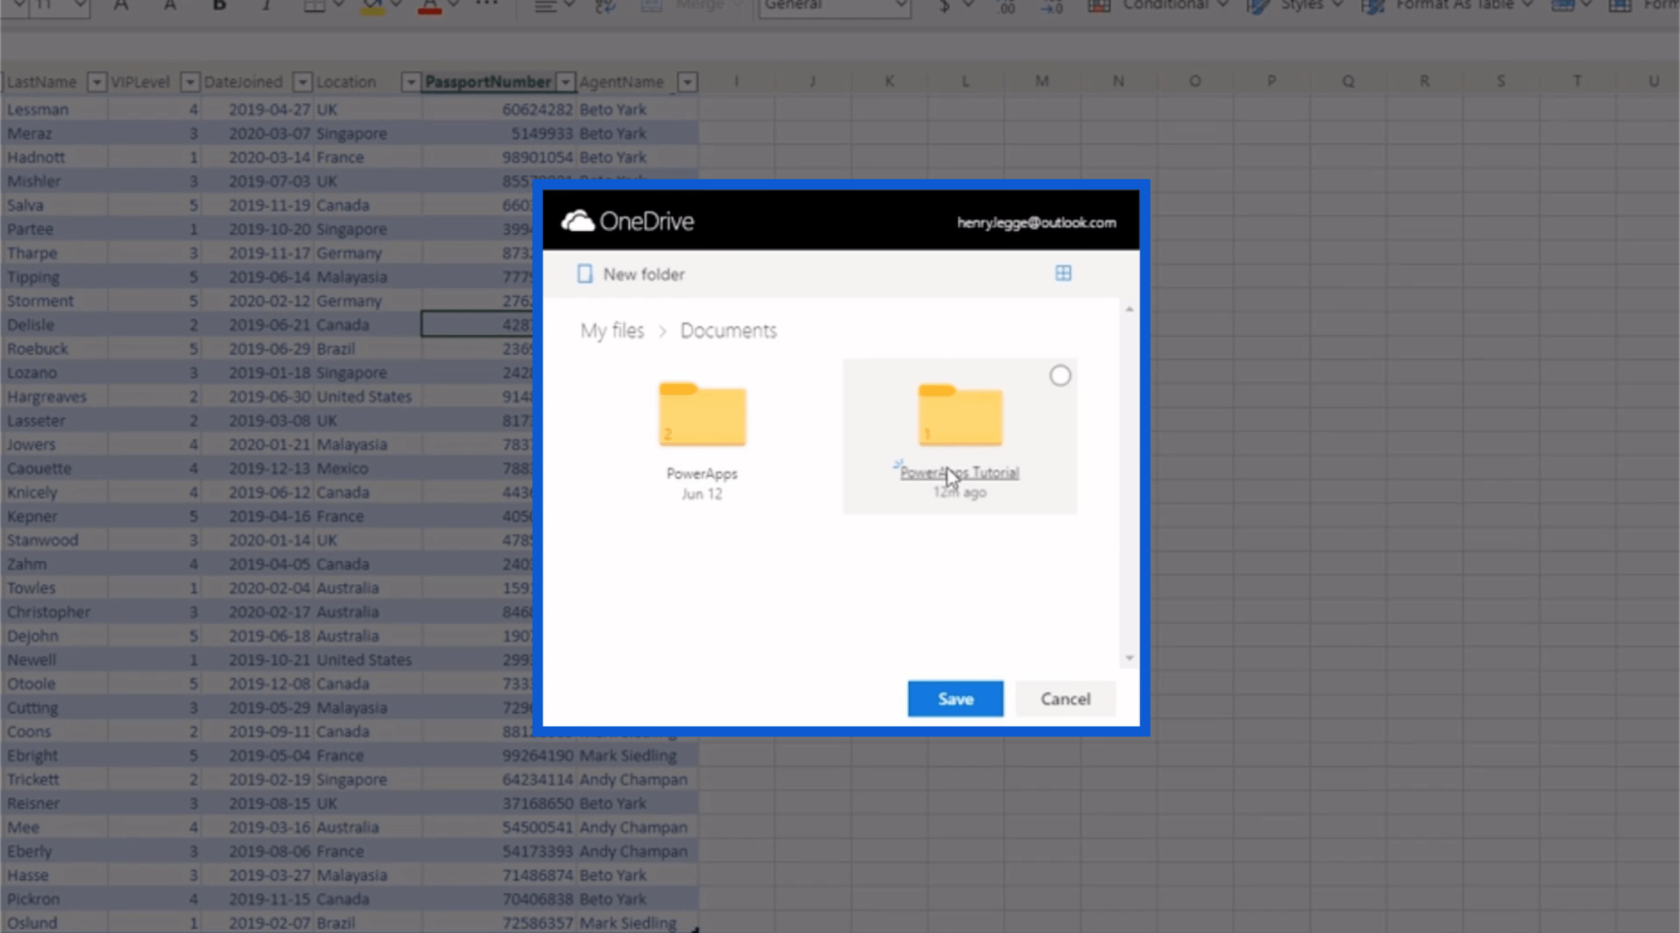Open the VIPLevel column filter dropdown
Screen dimensions: 1680x933
189,82
